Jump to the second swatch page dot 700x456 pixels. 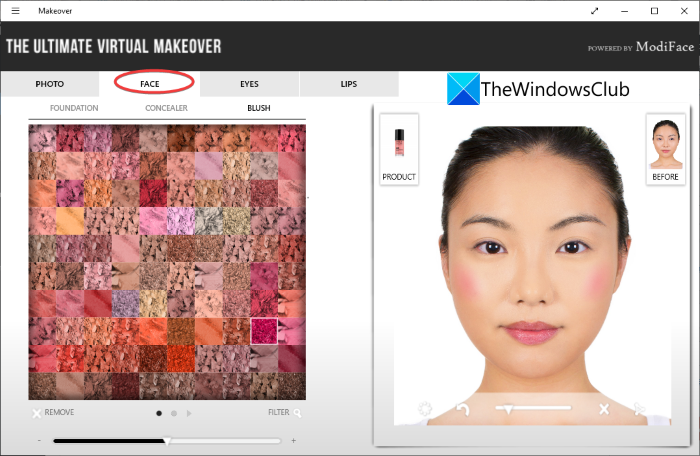point(174,414)
